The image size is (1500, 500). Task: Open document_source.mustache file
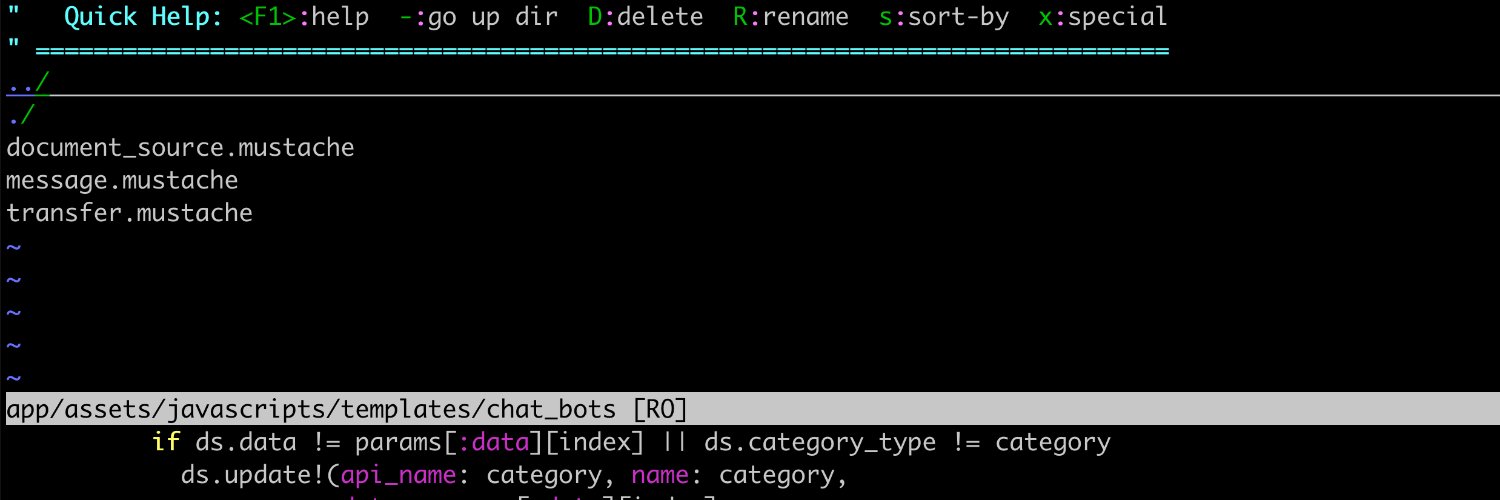[x=180, y=148]
